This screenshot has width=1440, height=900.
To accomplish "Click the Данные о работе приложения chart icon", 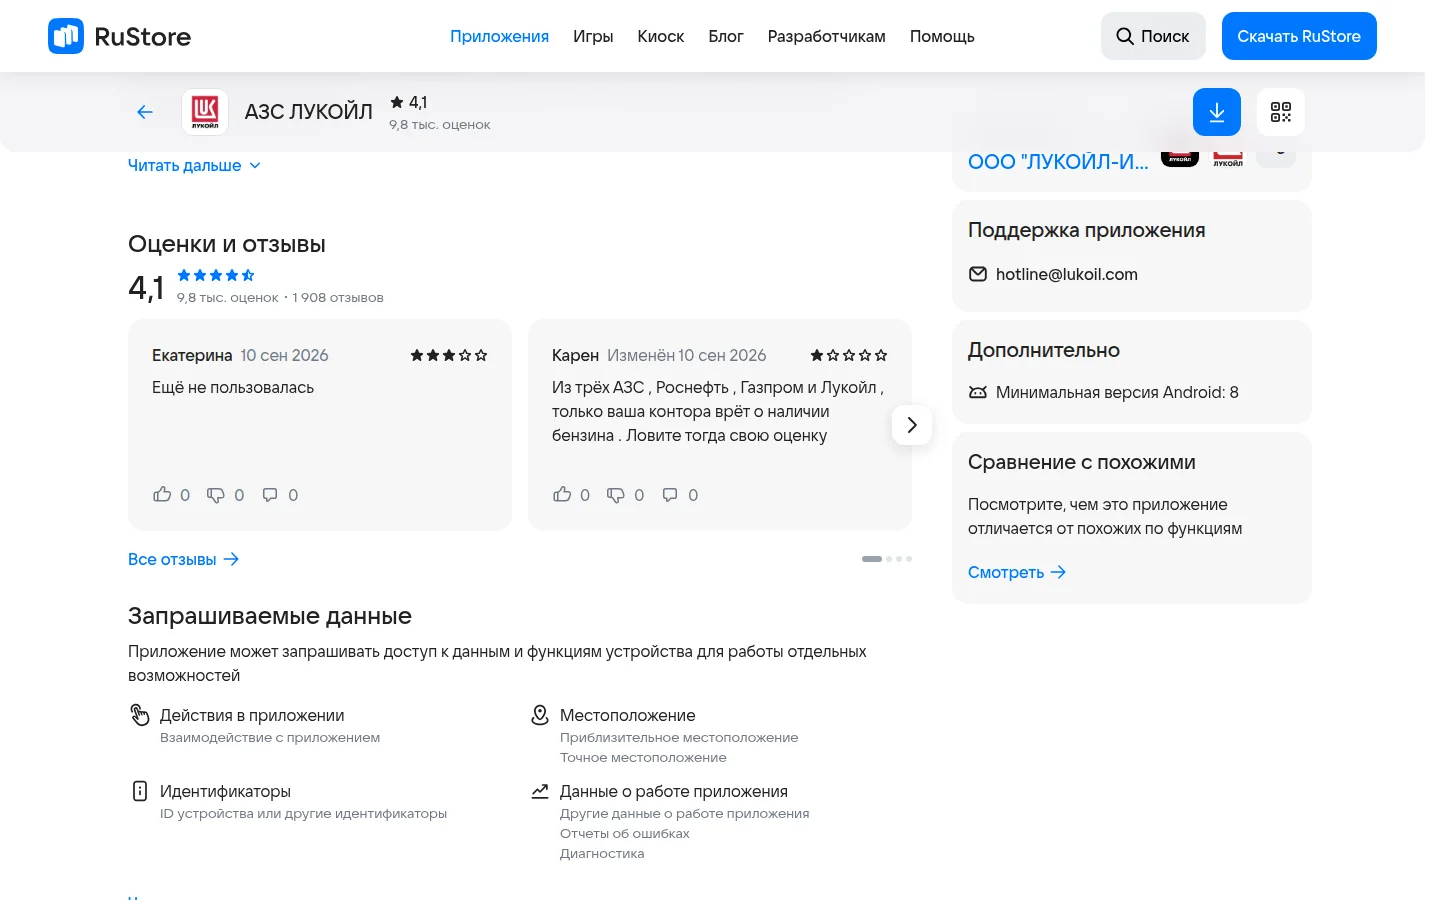I will 540,791.
